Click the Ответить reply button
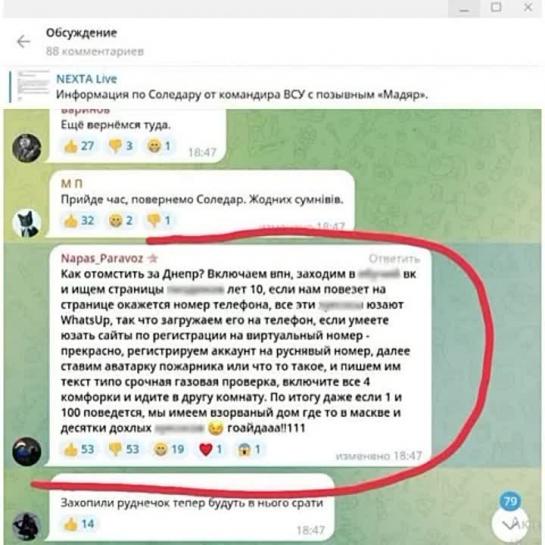Screen dimensions: 545x545 [394, 259]
